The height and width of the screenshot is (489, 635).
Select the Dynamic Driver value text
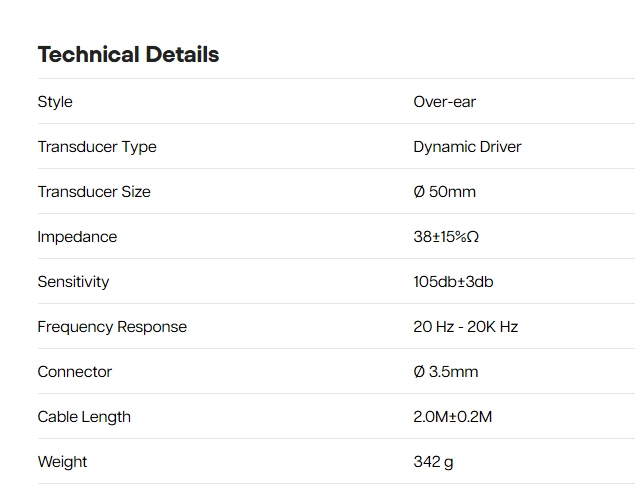[467, 147]
